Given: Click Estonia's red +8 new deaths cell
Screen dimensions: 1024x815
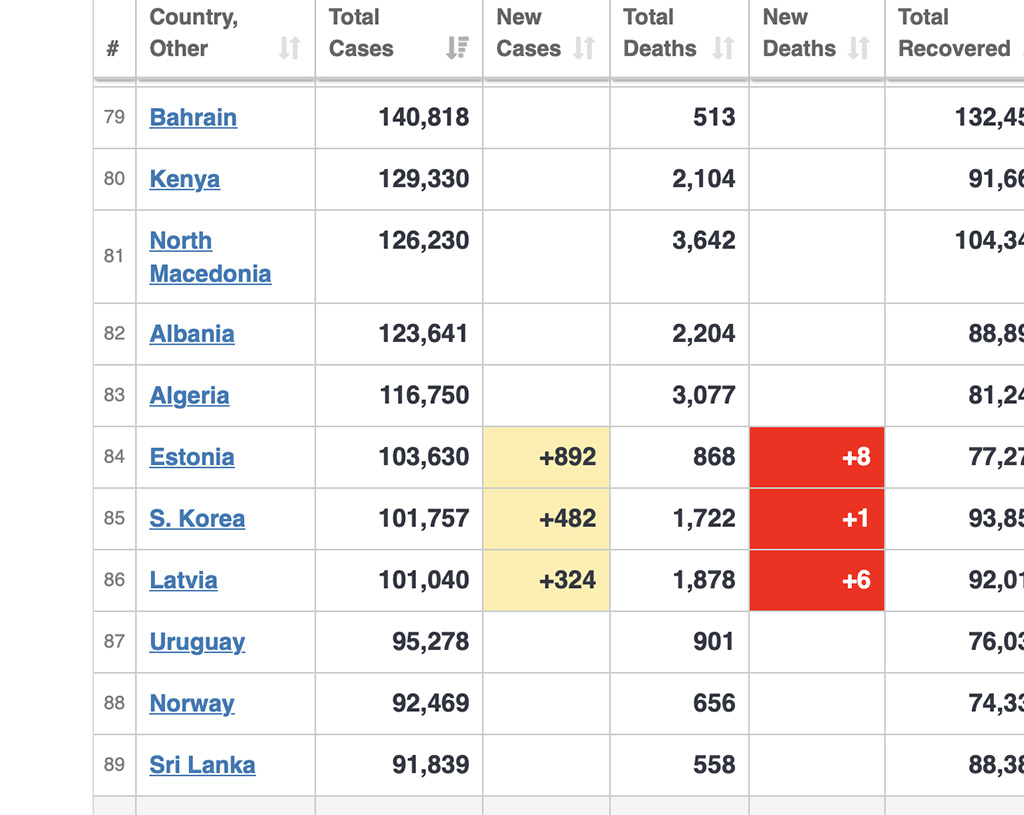Looking at the screenshot, I should (x=817, y=457).
